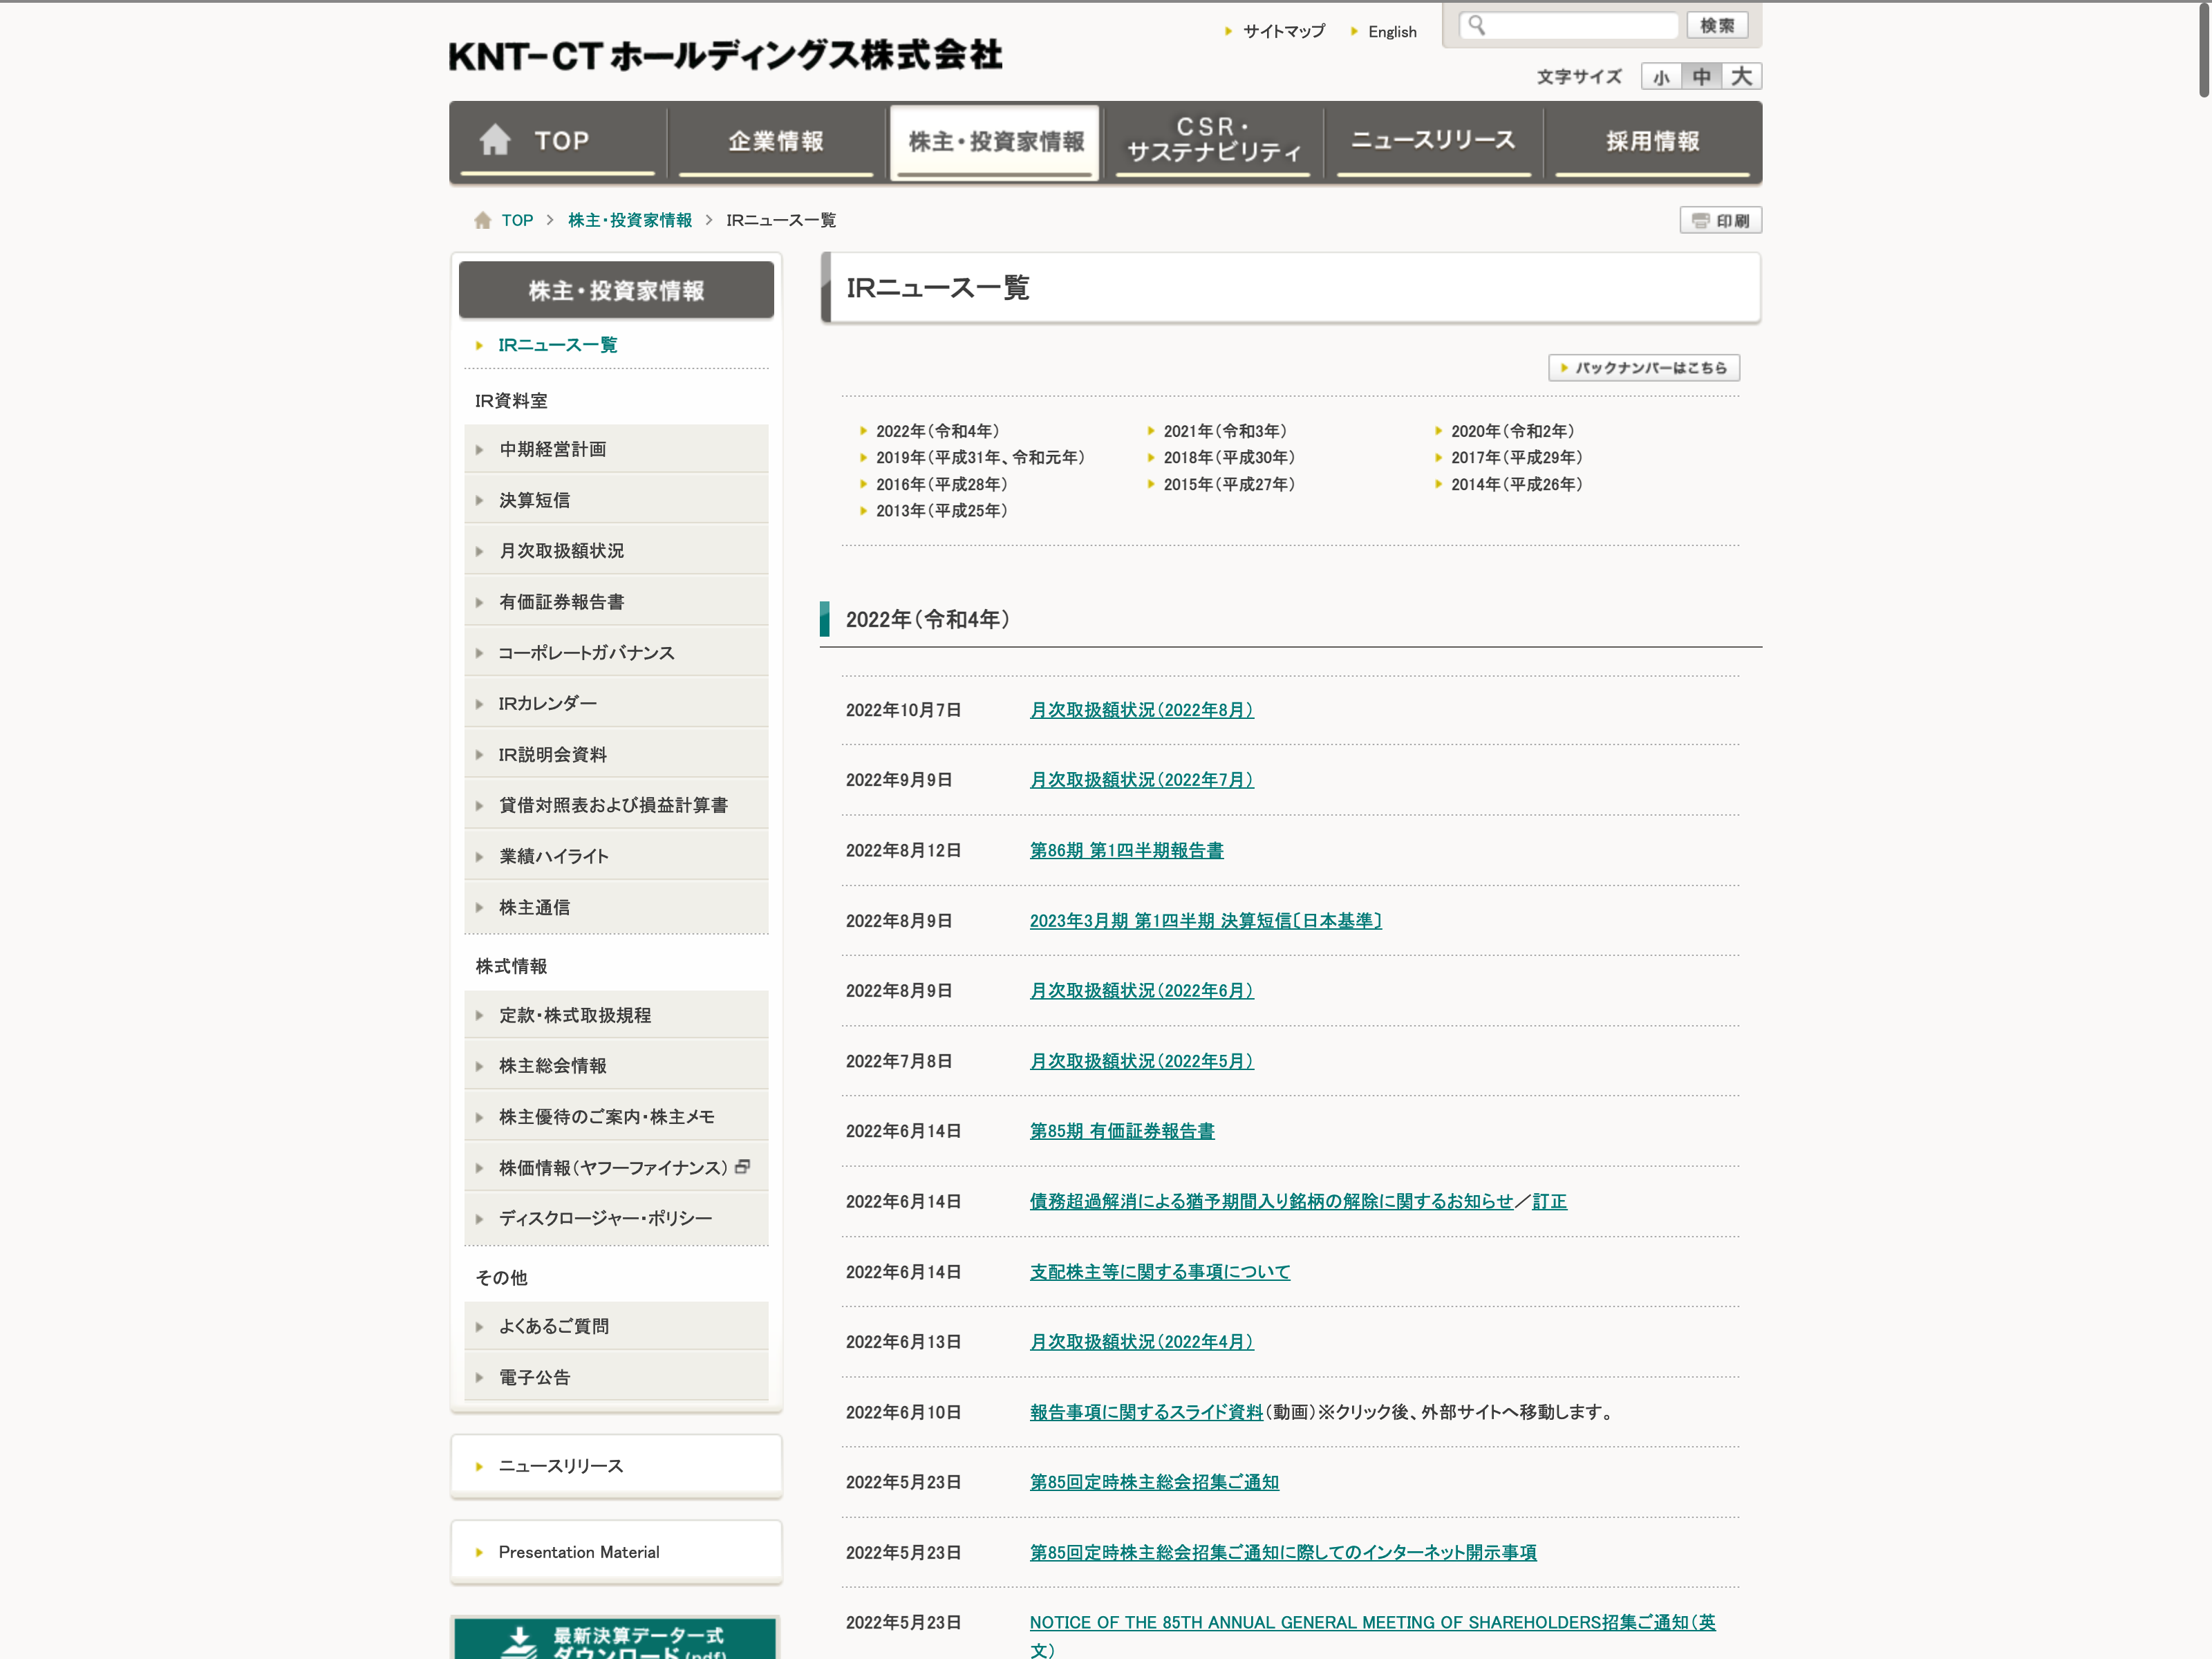Click arrow icon beside English link
Image resolution: width=2212 pixels, height=1659 pixels.
[x=1354, y=31]
